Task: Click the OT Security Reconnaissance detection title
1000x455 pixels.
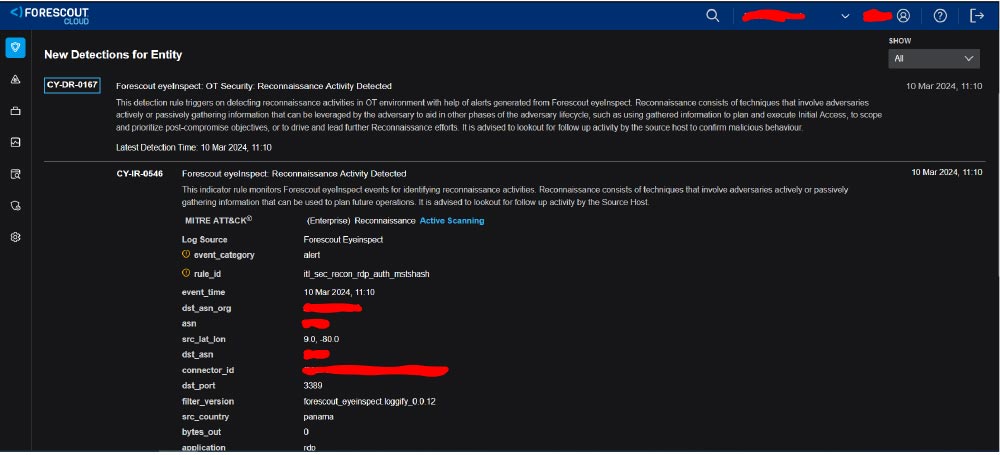Action: point(254,86)
